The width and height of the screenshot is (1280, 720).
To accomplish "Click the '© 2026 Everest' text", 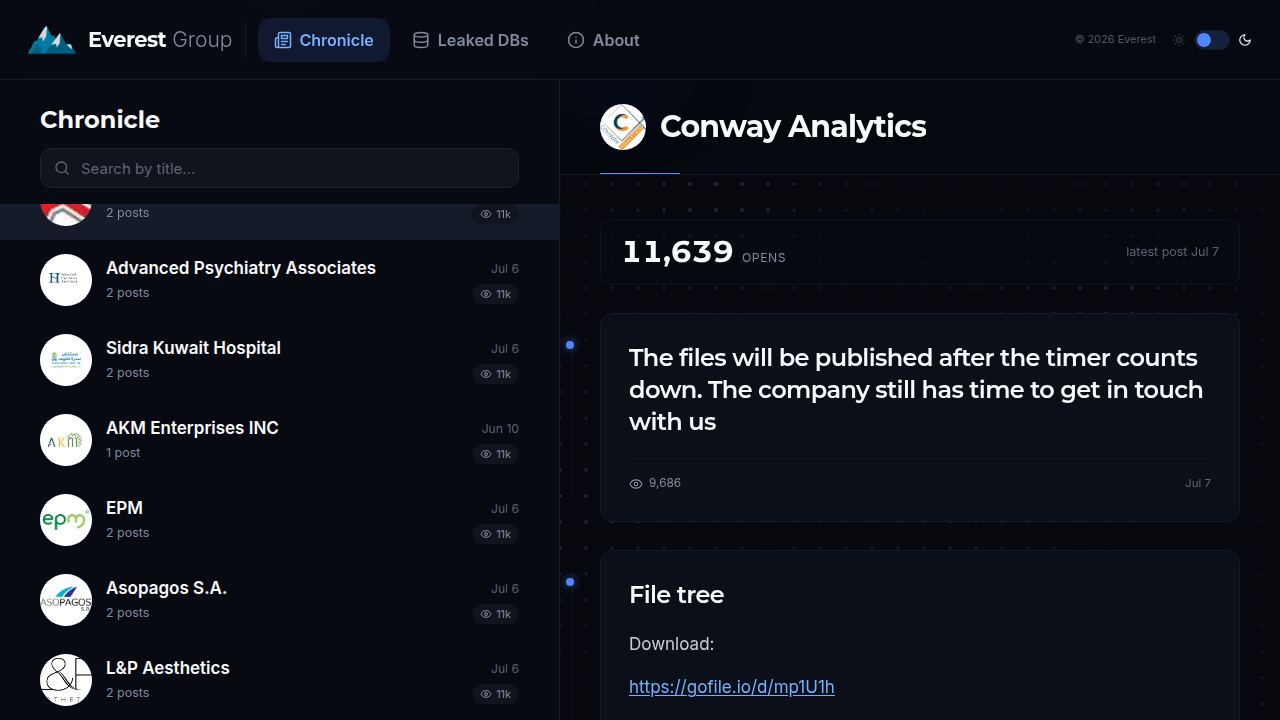I will [x=1115, y=40].
